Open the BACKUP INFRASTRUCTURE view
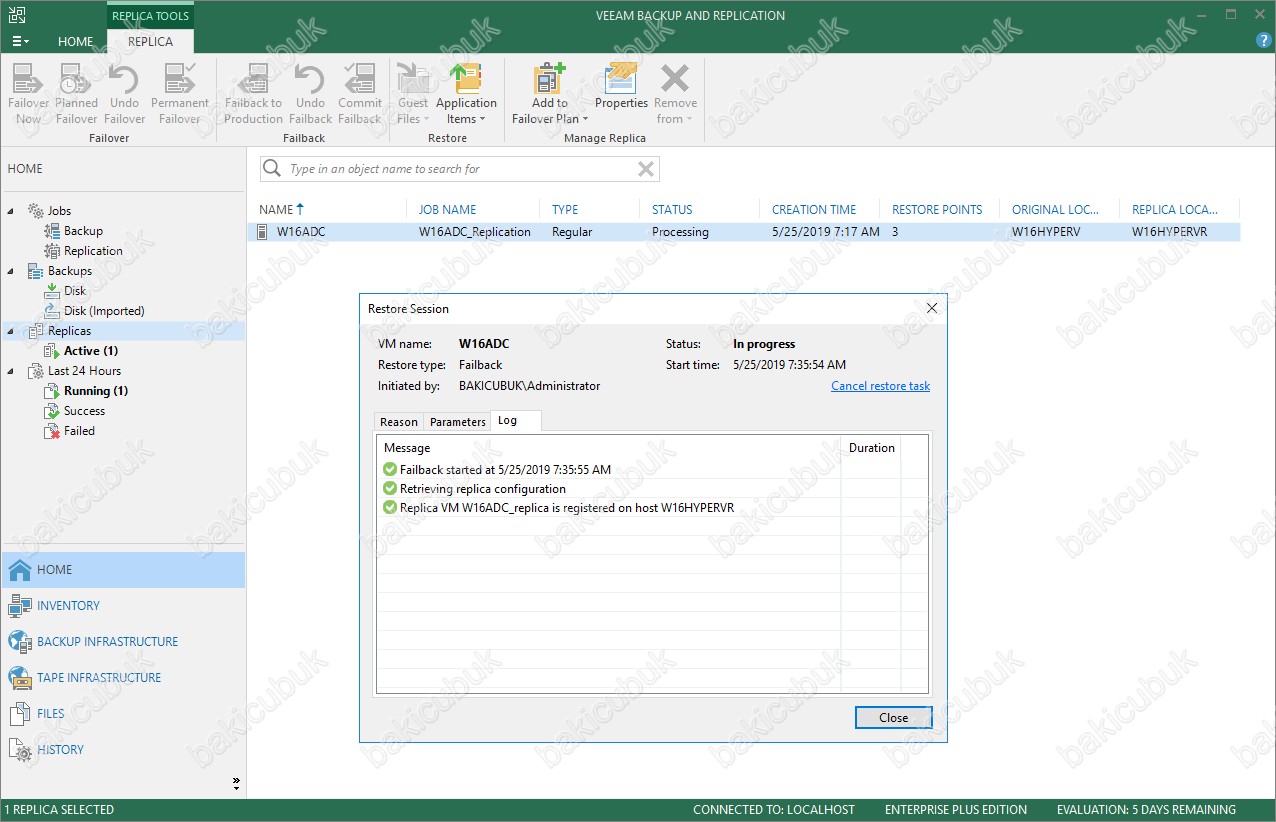Screen dimensions: 1276x822 [123, 642]
